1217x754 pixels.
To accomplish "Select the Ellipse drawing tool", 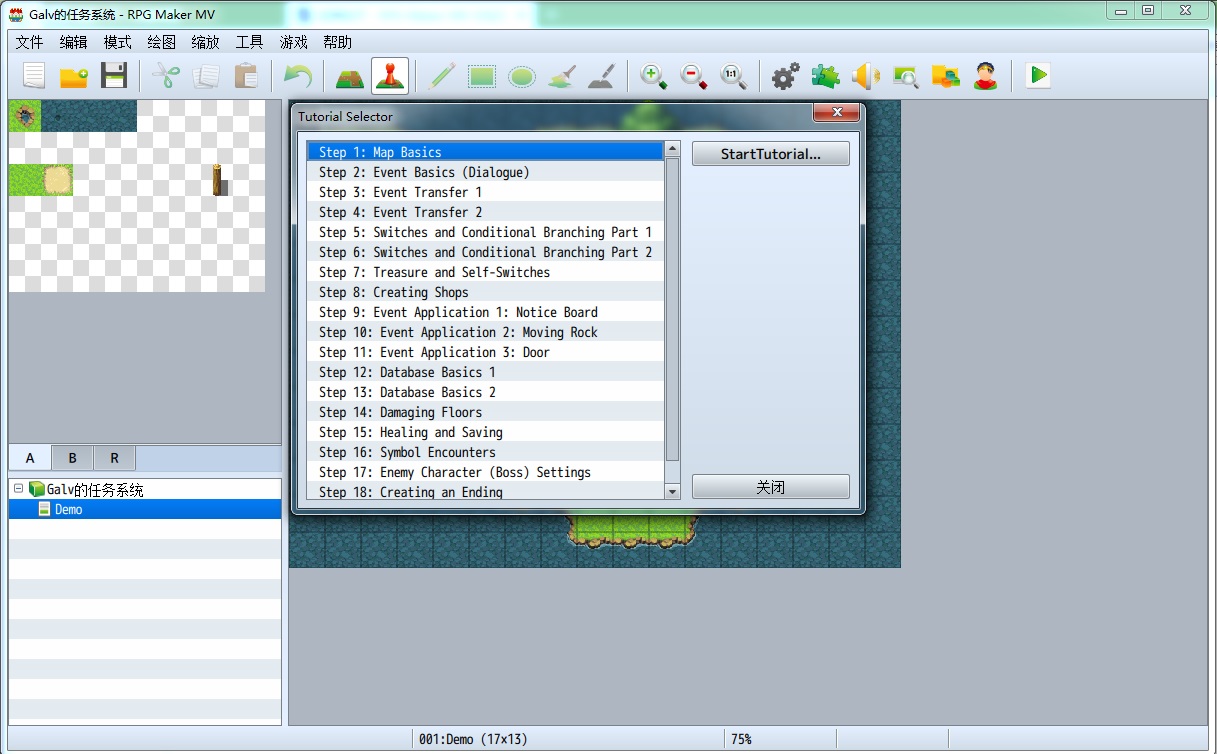I will (x=521, y=76).
